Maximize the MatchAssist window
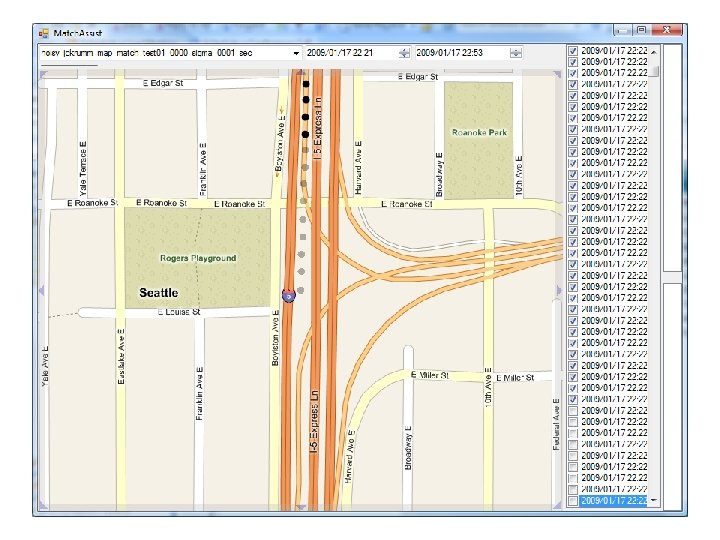 tap(642, 30)
